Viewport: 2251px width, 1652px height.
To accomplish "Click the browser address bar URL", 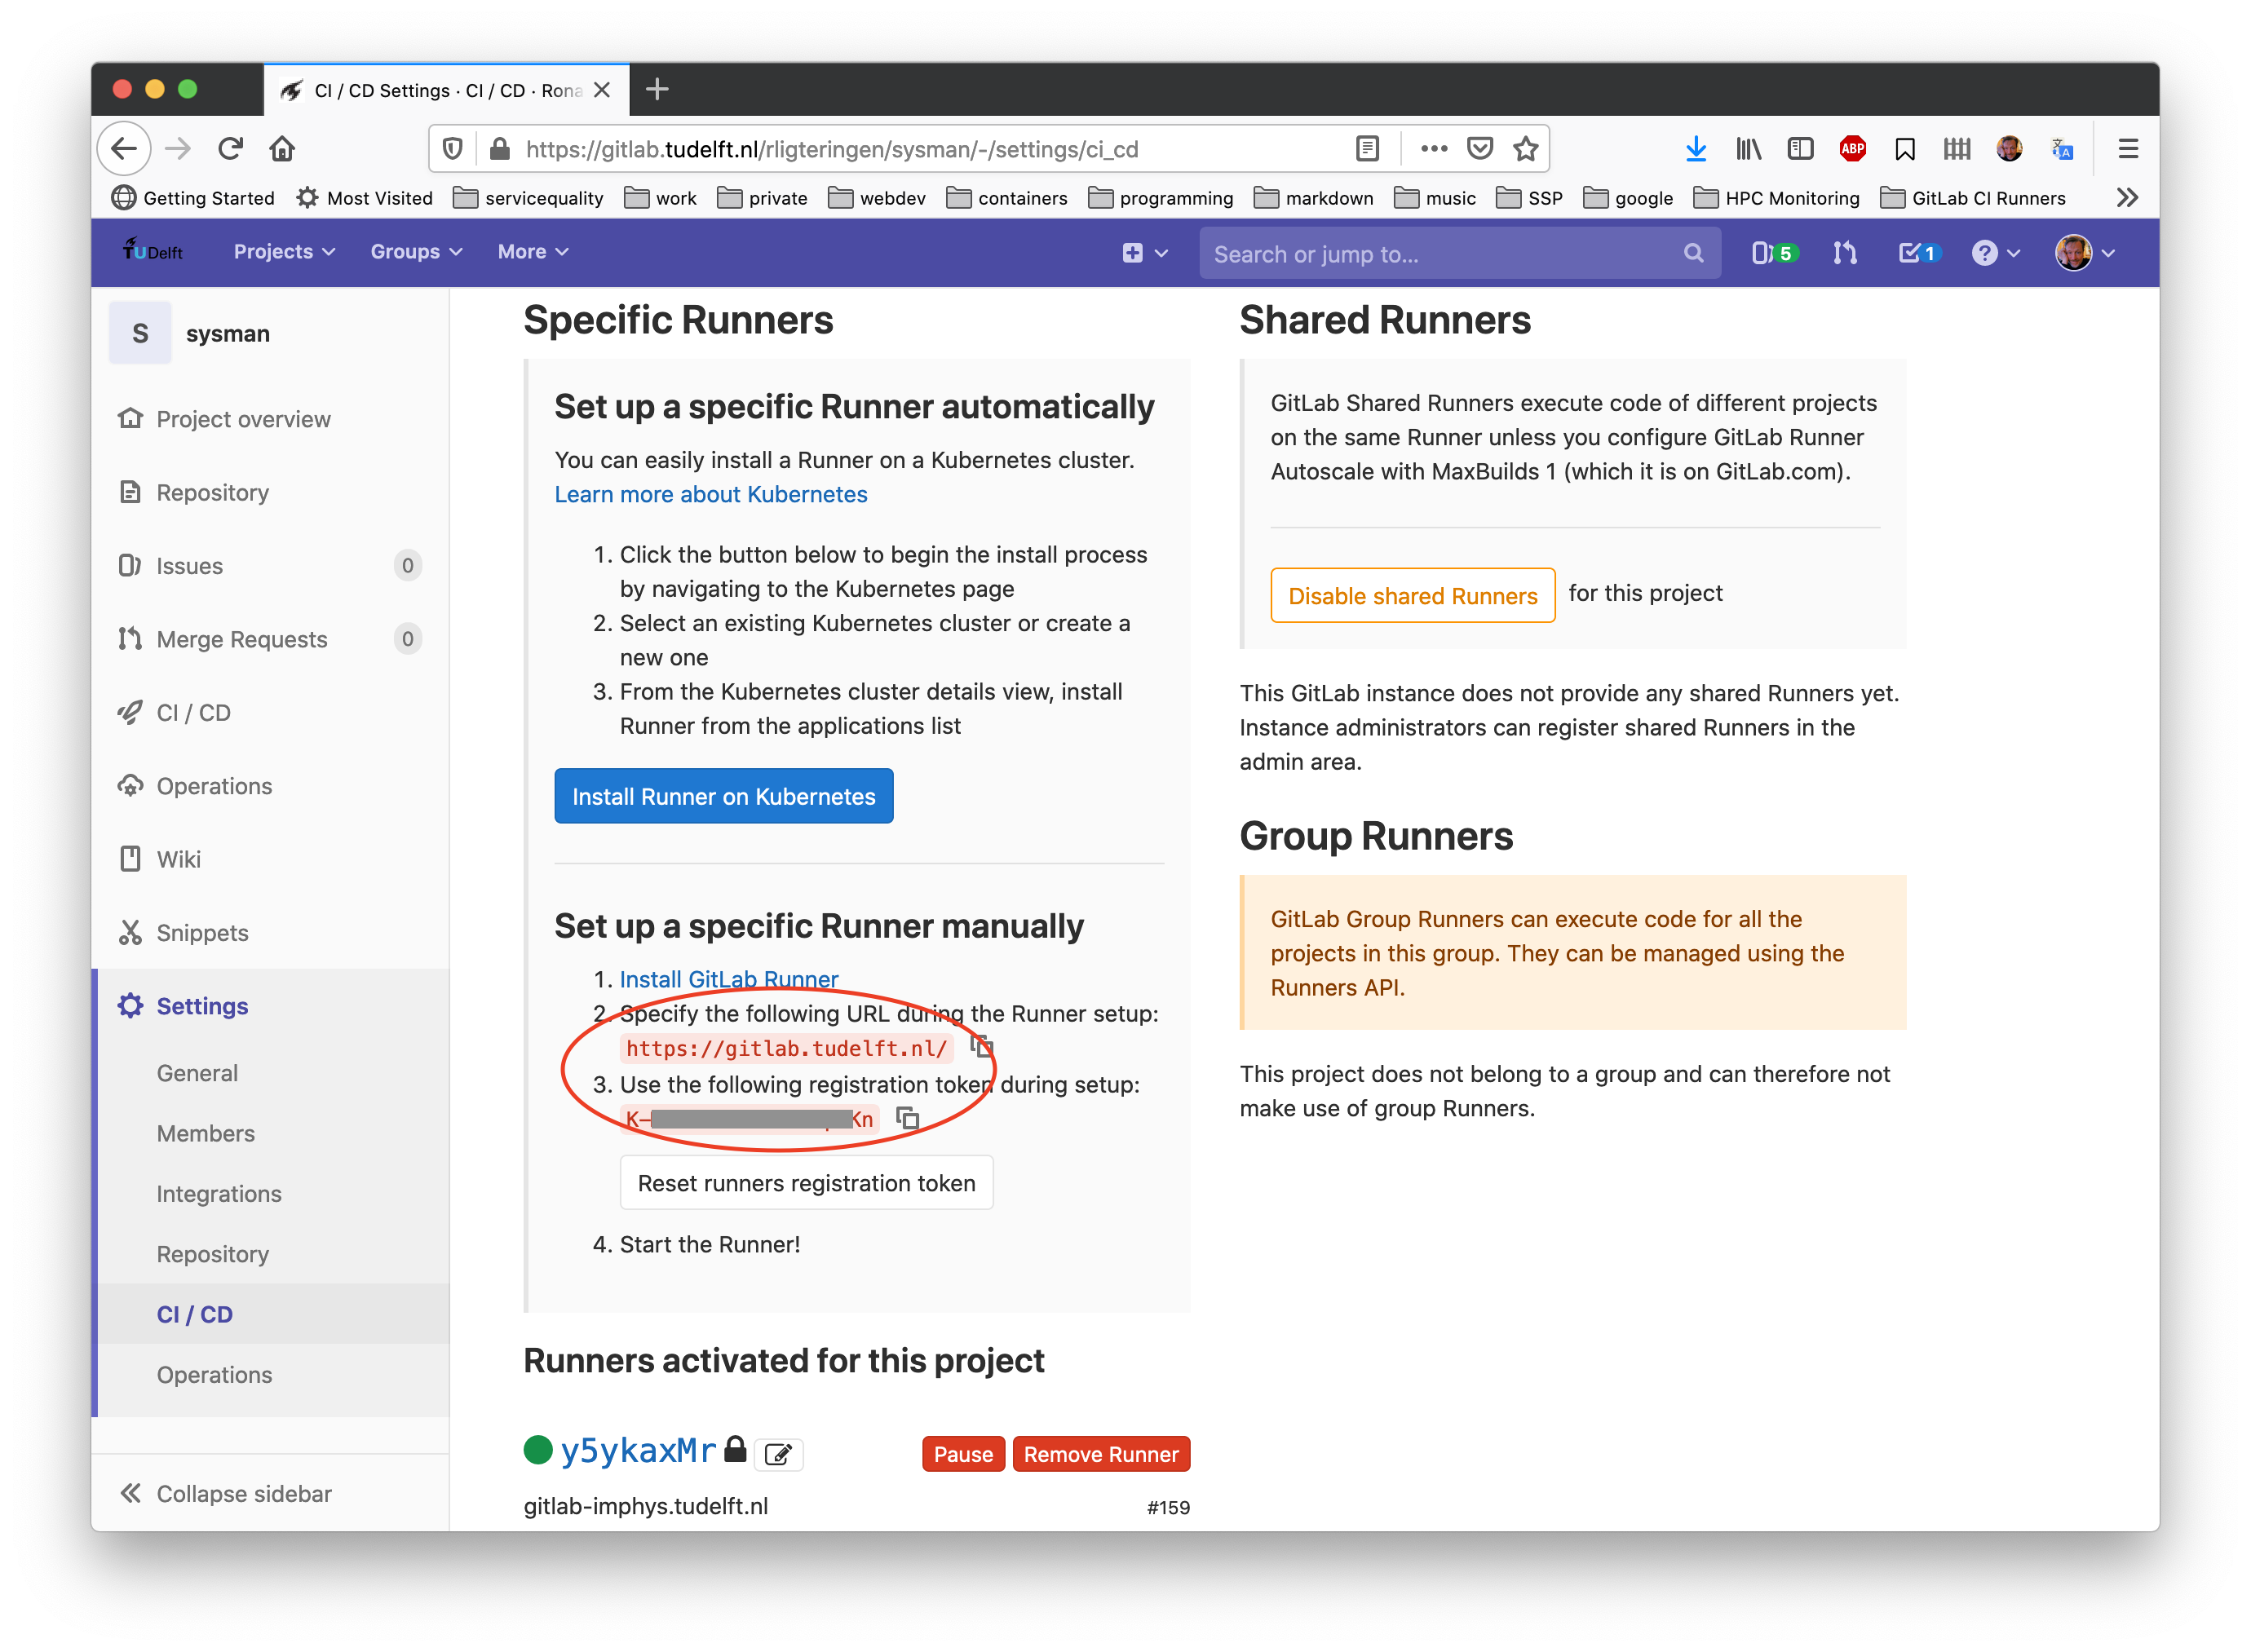I will pos(830,149).
